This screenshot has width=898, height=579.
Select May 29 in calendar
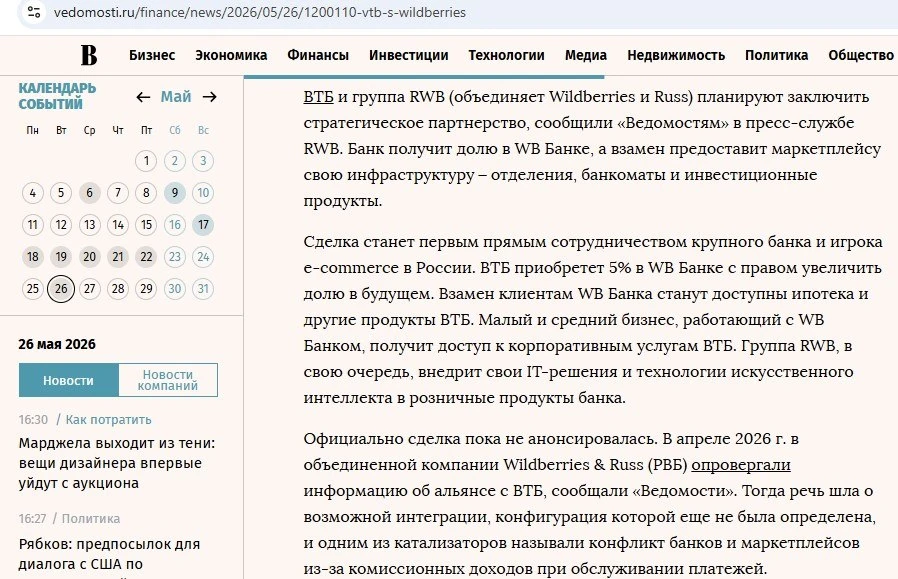(146, 289)
